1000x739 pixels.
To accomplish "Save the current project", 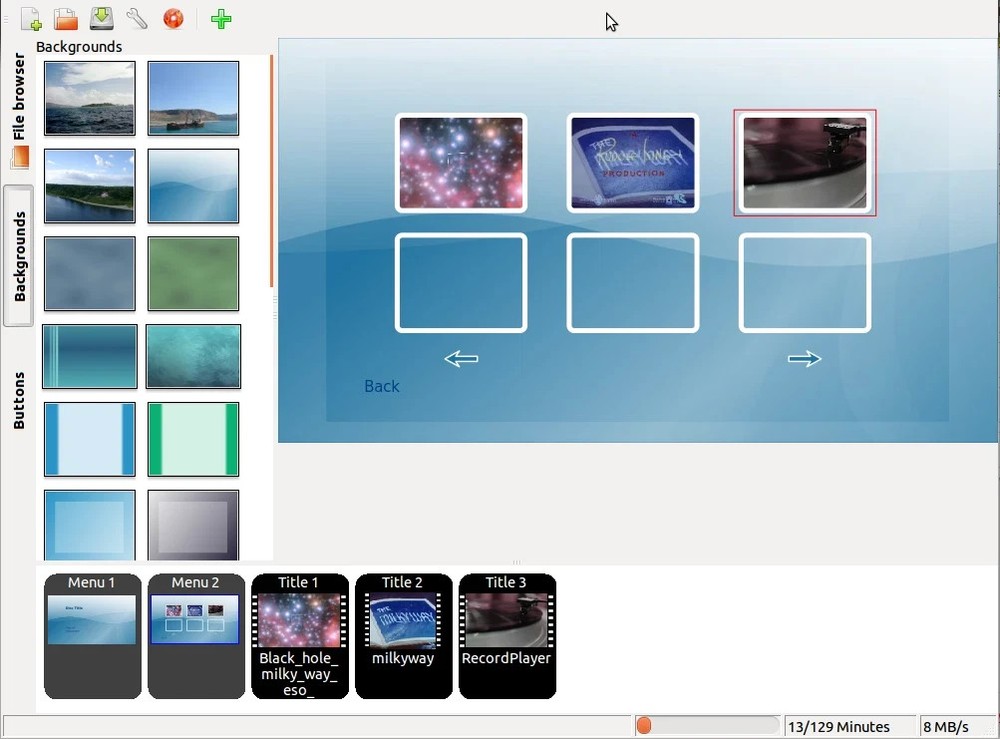I will pyautogui.click(x=101, y=17).
